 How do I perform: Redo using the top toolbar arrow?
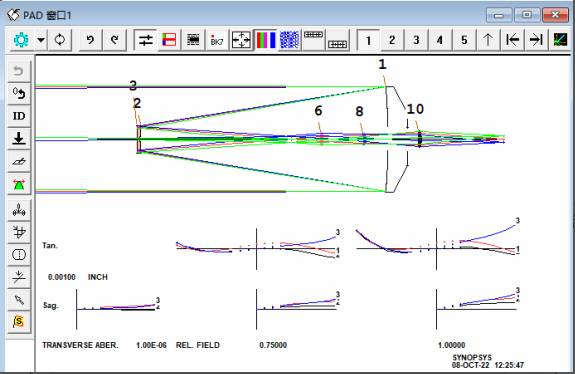pos(114,40)
